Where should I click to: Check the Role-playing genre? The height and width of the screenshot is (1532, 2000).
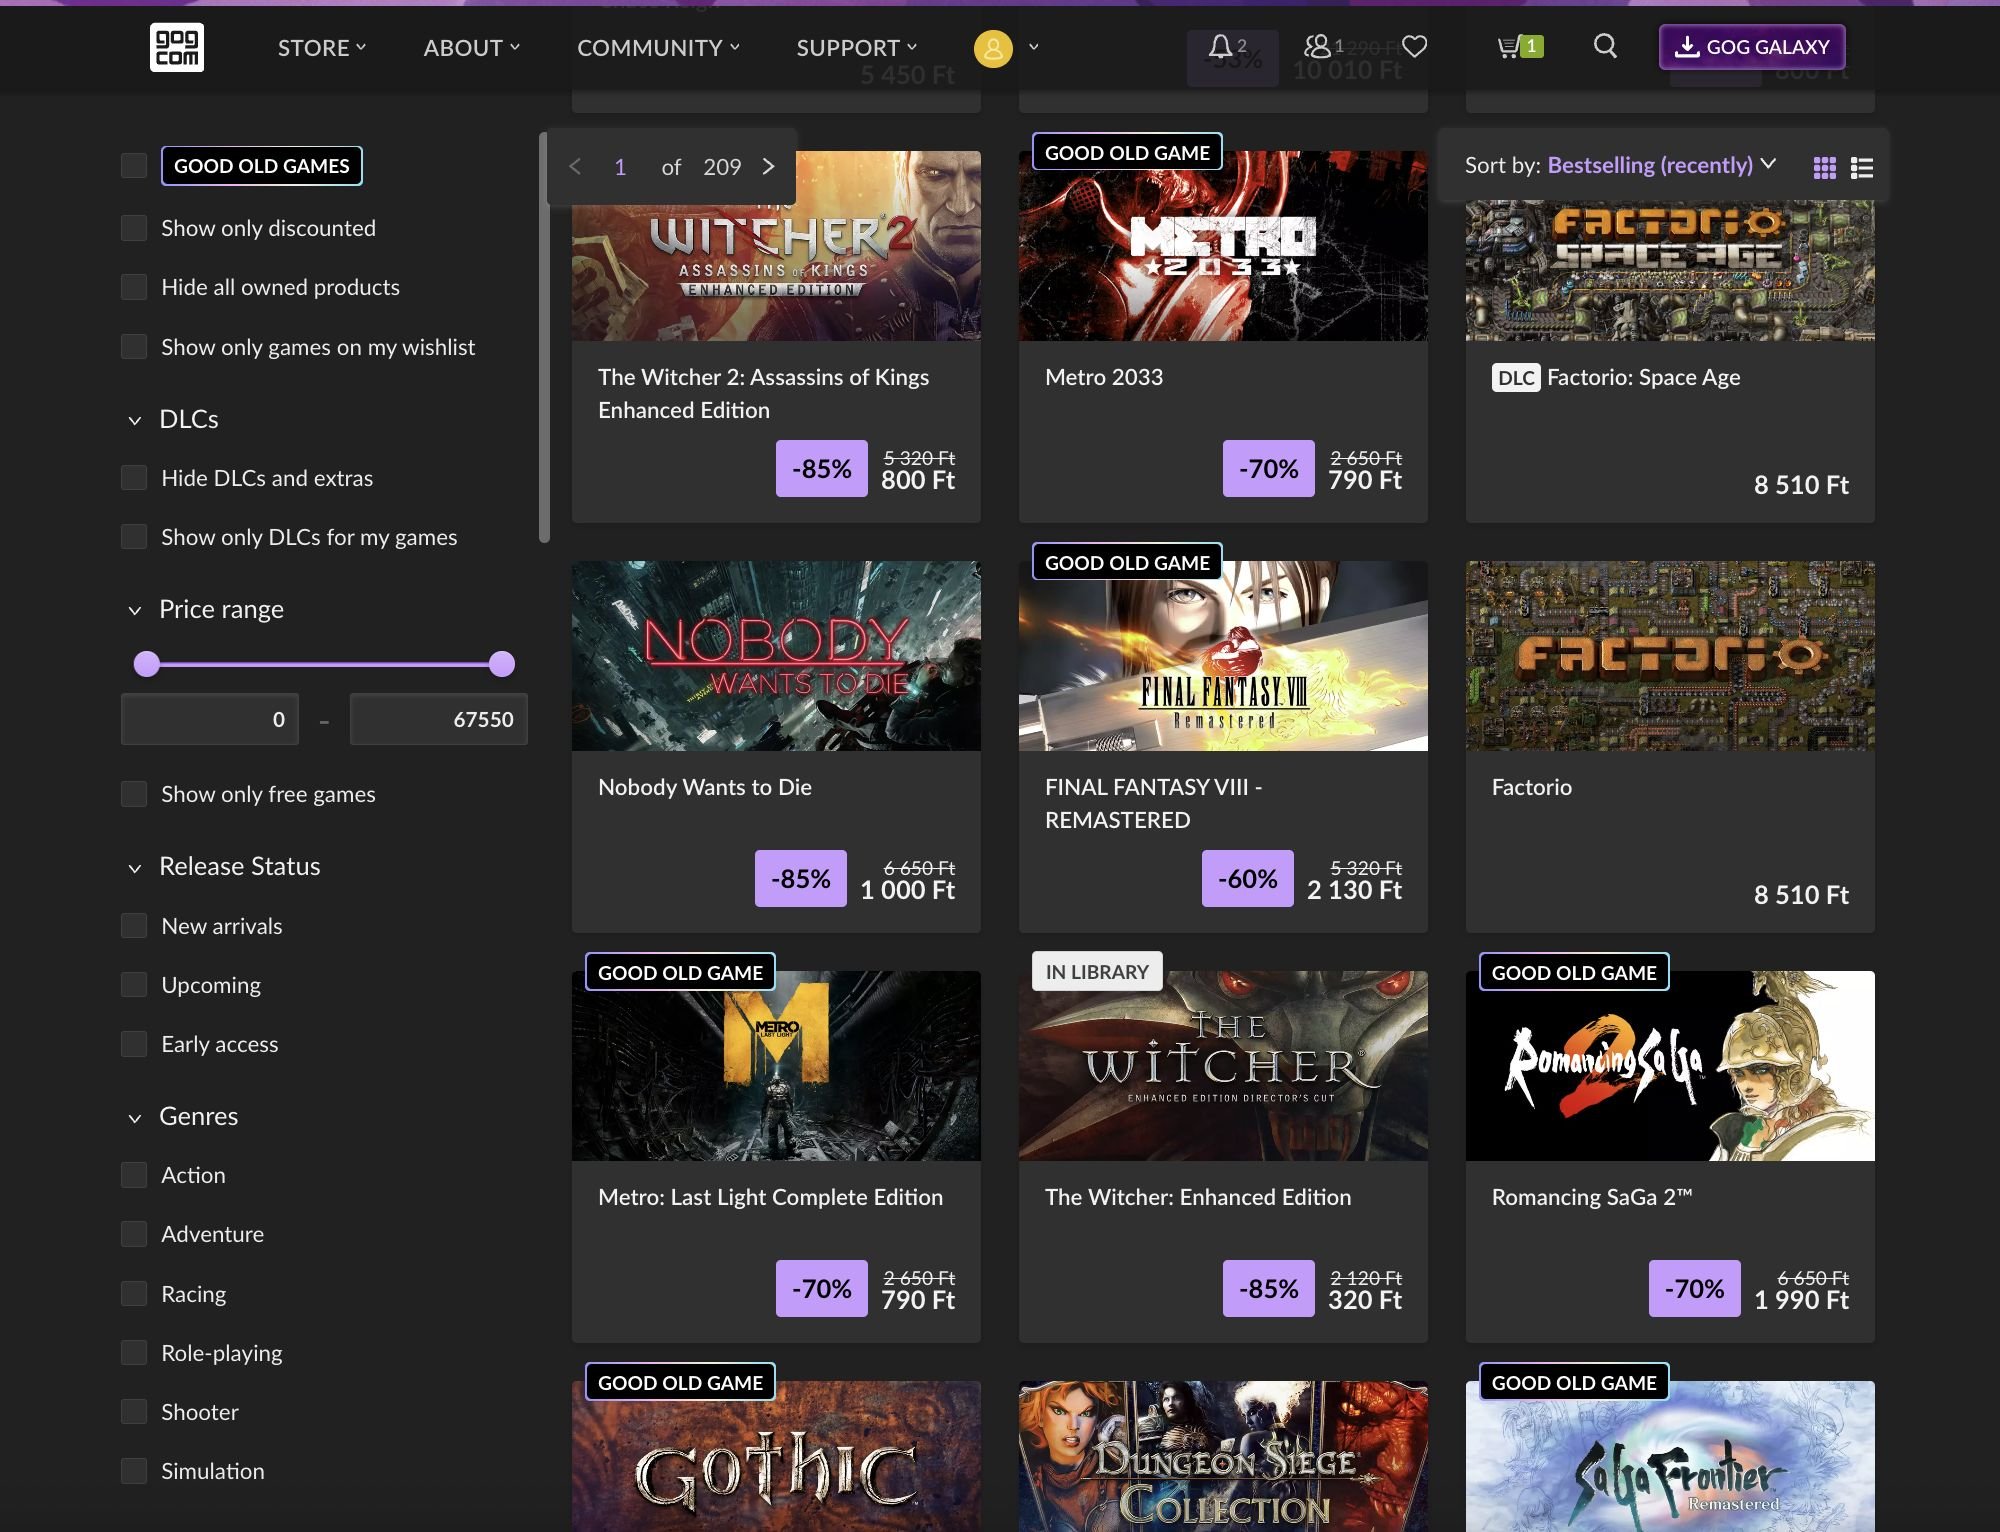[134, 1353]
